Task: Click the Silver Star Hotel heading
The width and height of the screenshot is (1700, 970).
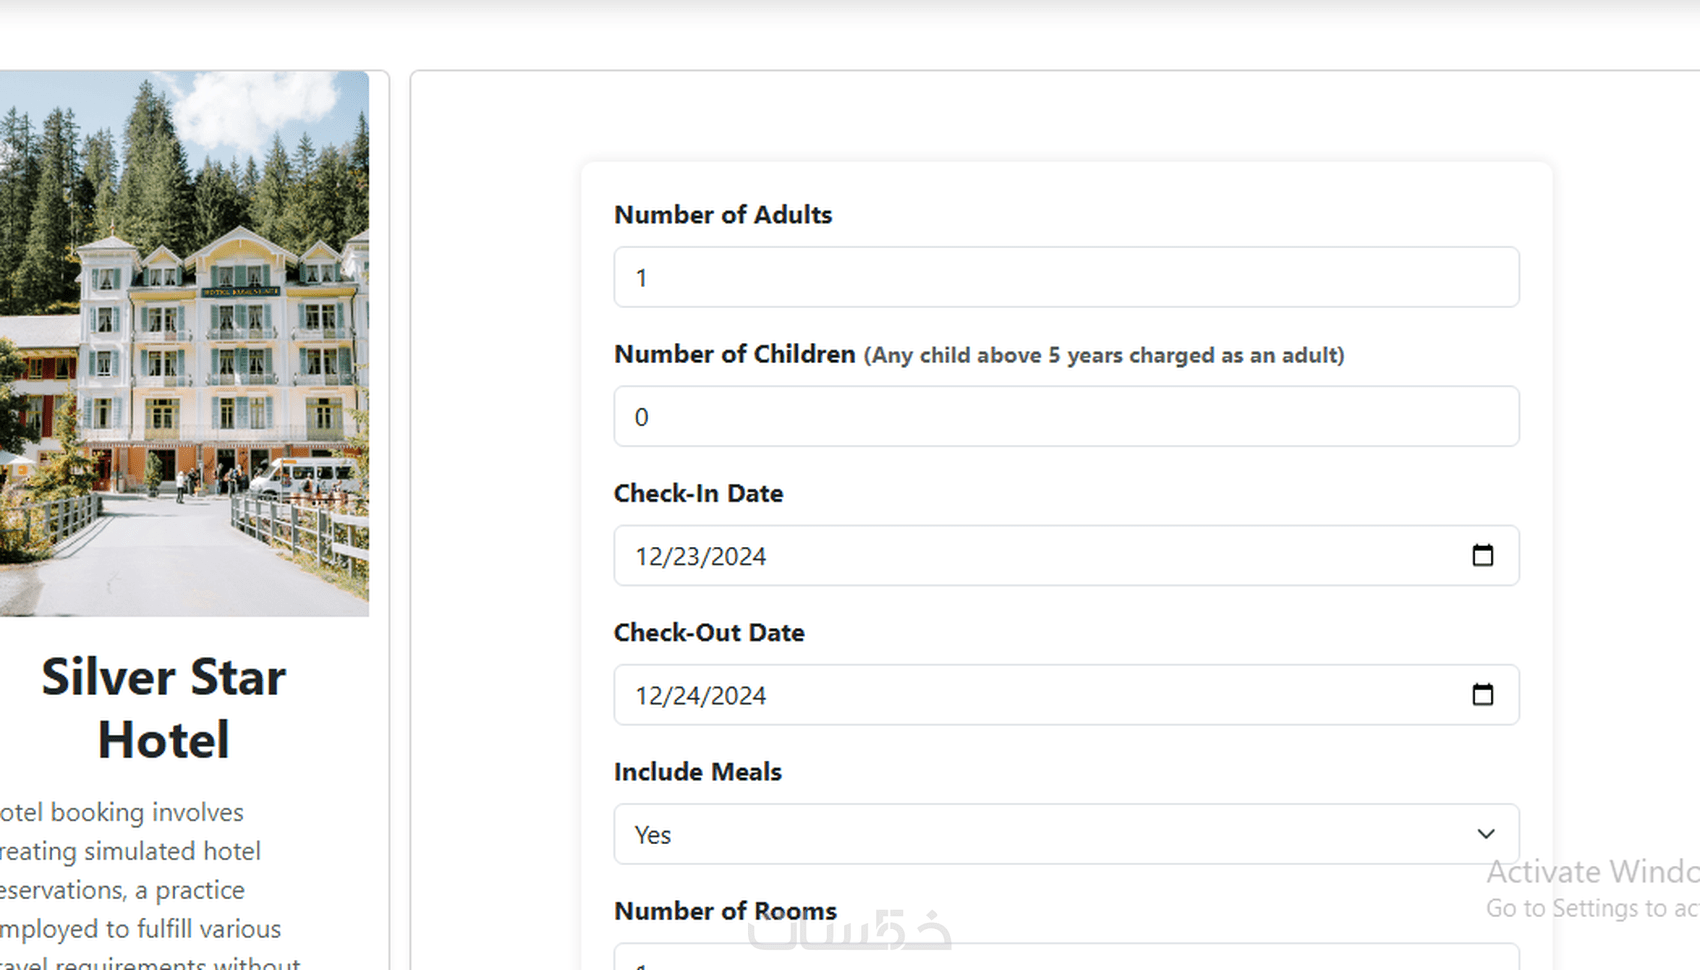Action: coord(164,708)
